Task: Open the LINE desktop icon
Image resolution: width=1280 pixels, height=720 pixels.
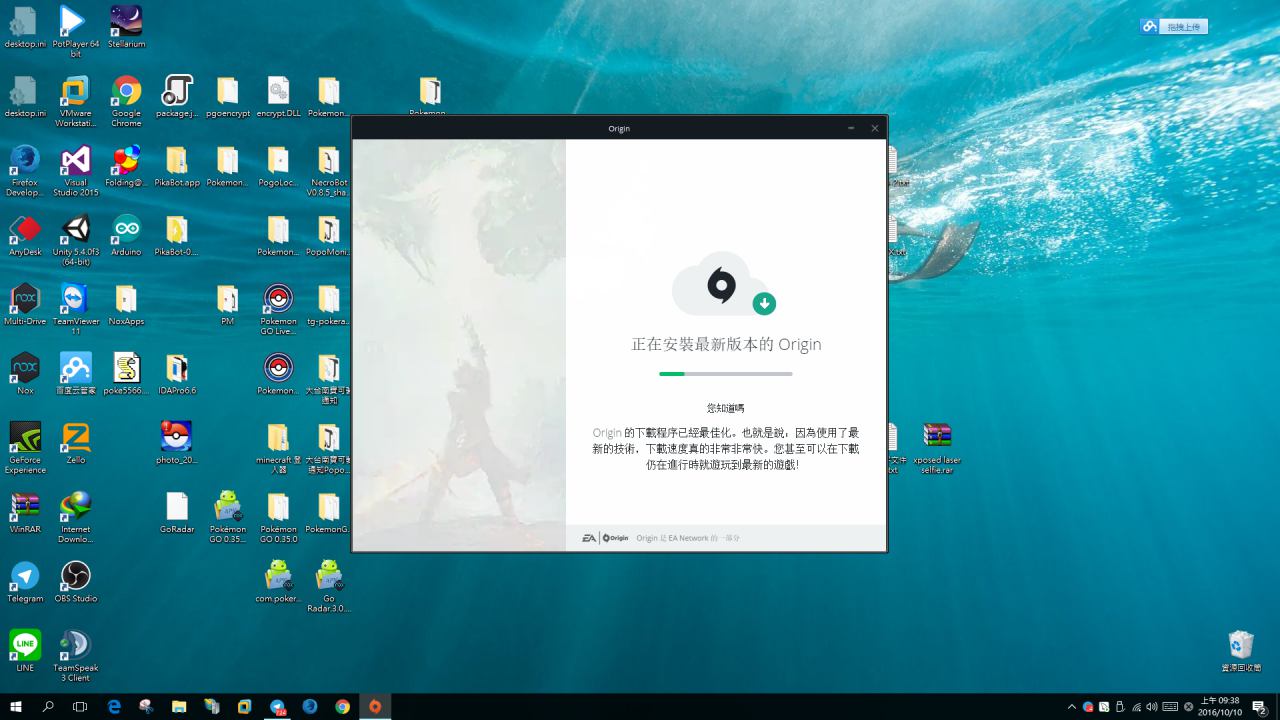Action: click(x=25, y=650)
